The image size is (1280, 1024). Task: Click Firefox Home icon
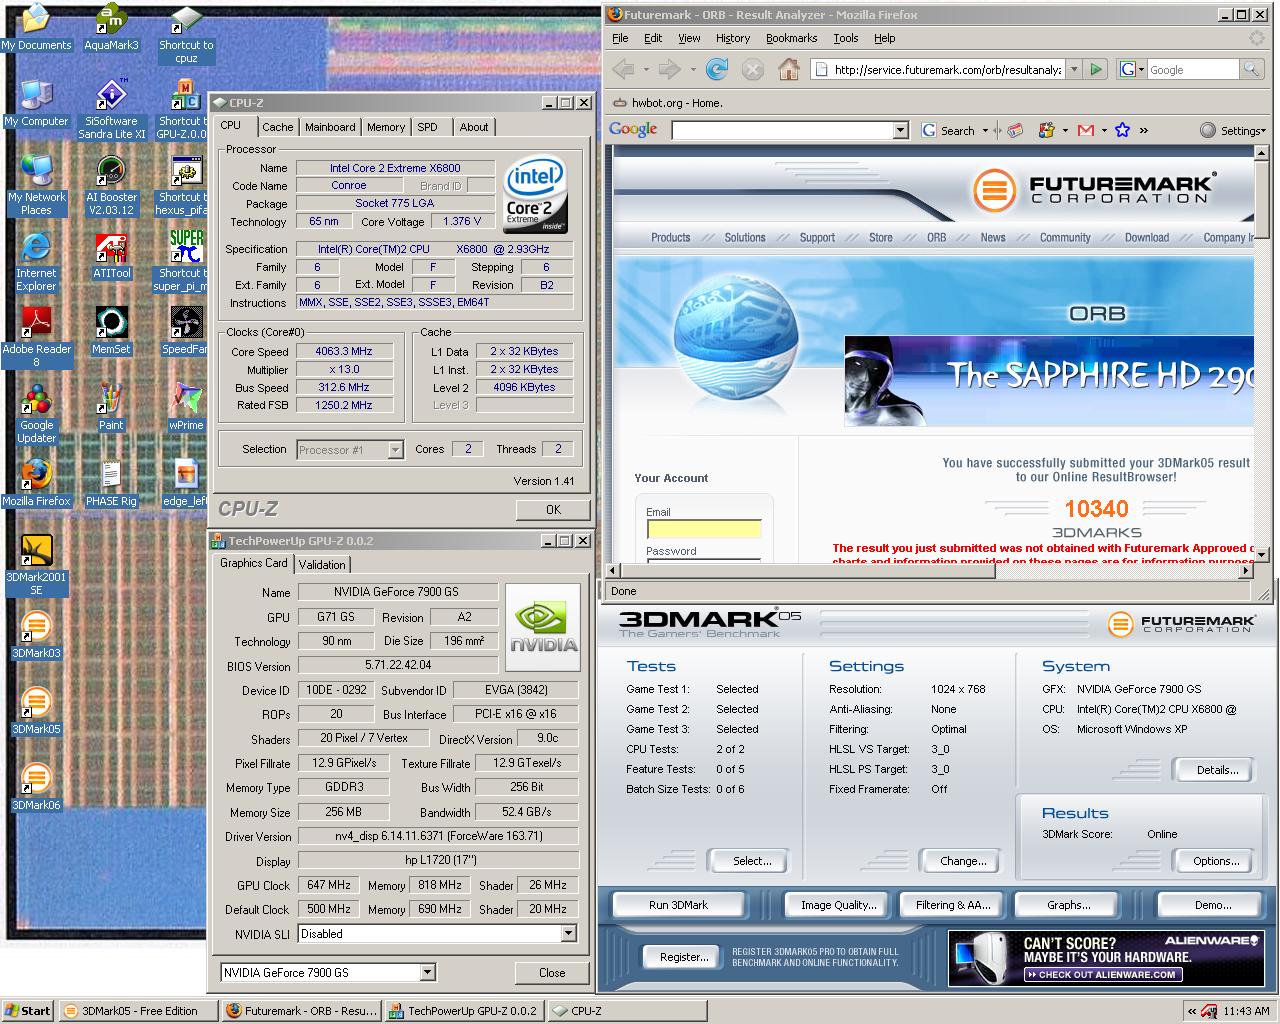[x=789, y=69]
